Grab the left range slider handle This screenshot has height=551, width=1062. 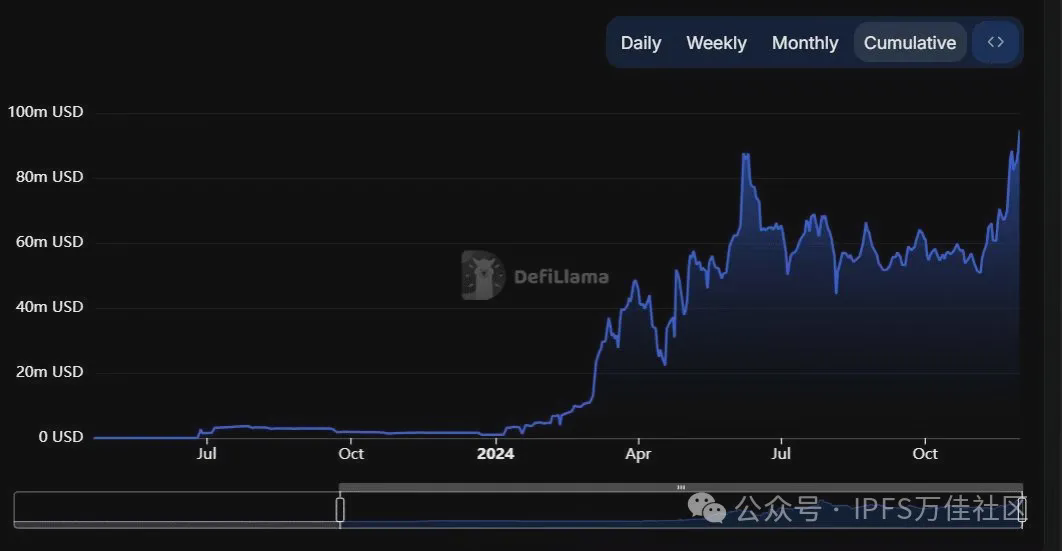340,510
